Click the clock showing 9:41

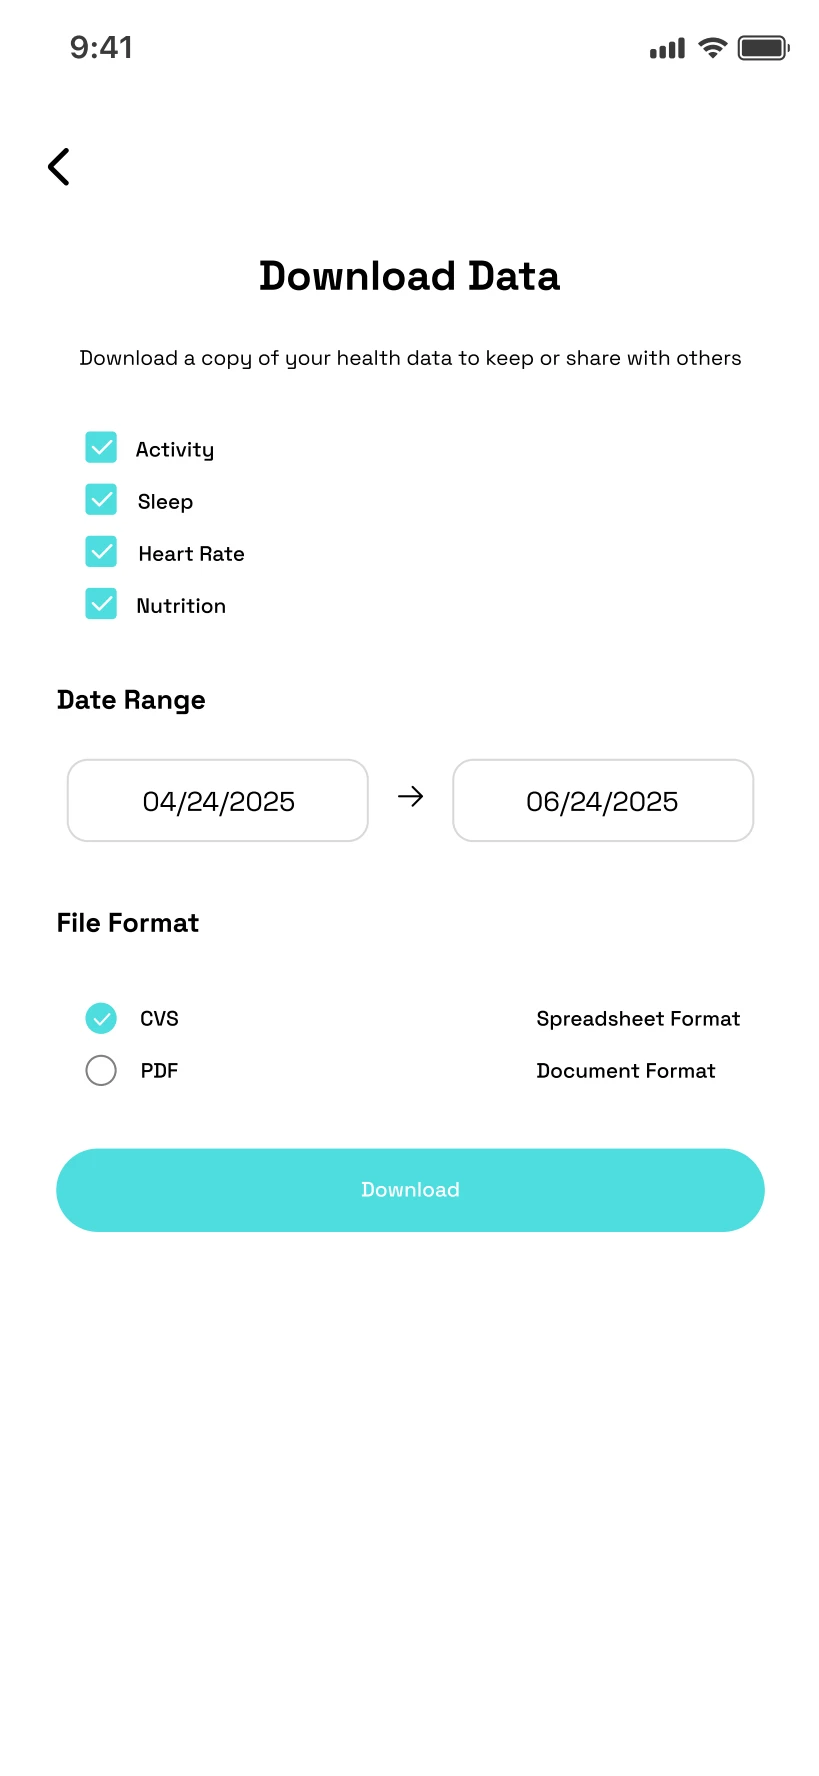pos(100,46)
